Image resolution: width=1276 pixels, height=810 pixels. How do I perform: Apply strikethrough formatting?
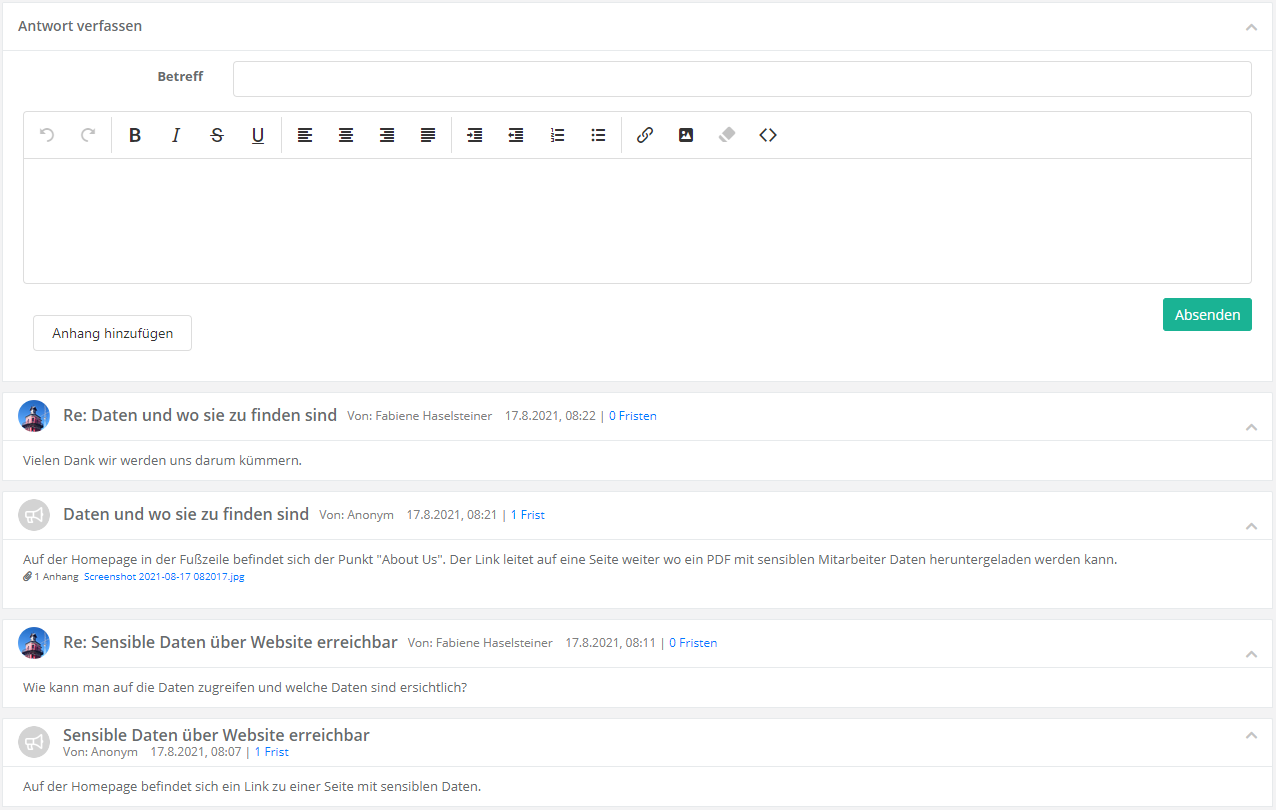tap(217, 135)
